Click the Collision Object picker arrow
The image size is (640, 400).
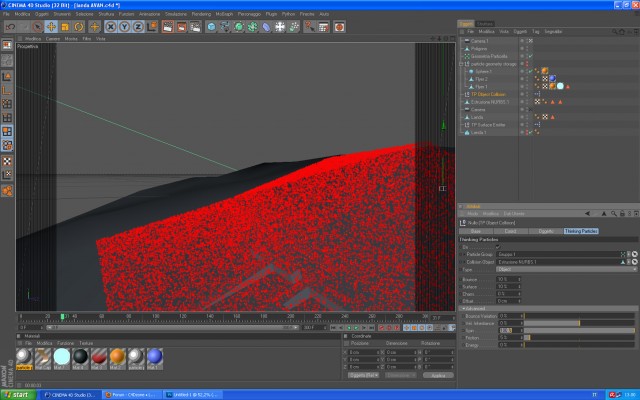point(635,262)
